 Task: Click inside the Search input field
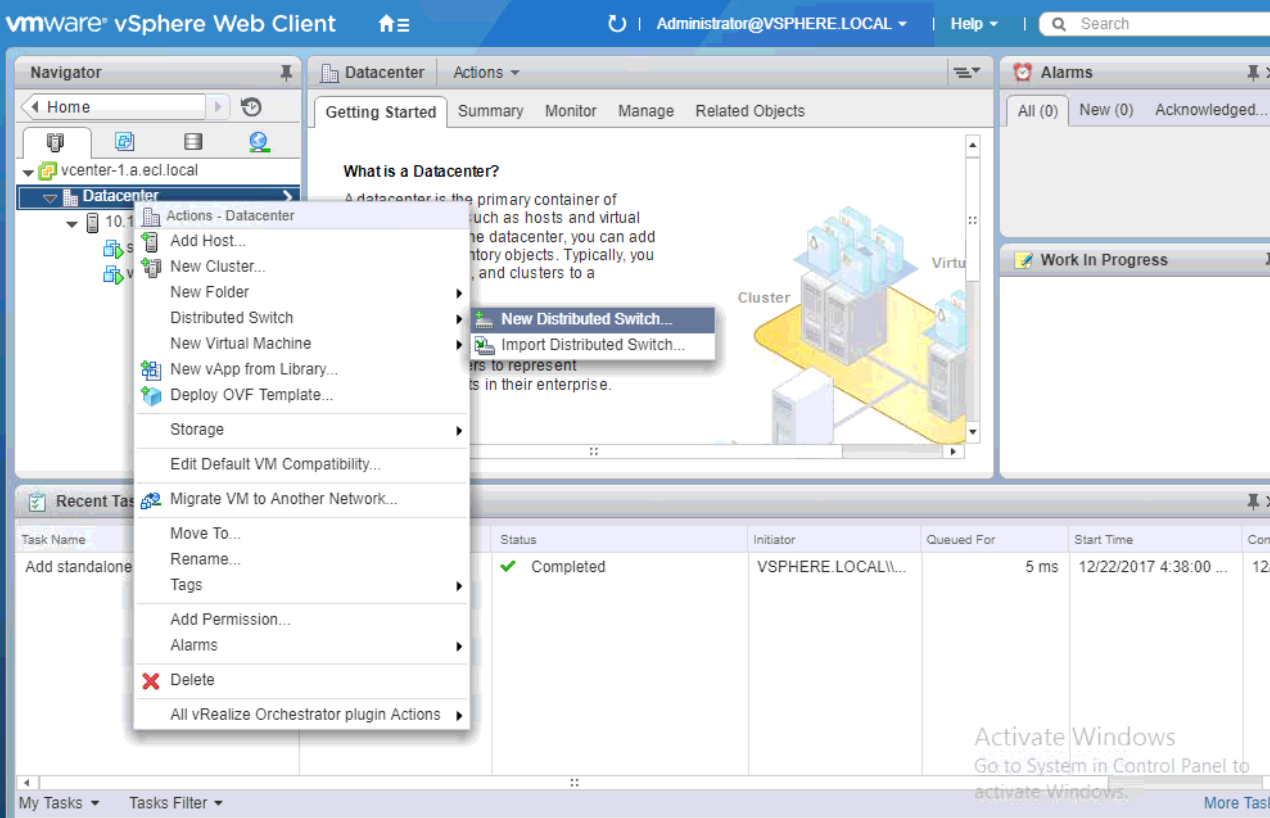point(1160,24)
